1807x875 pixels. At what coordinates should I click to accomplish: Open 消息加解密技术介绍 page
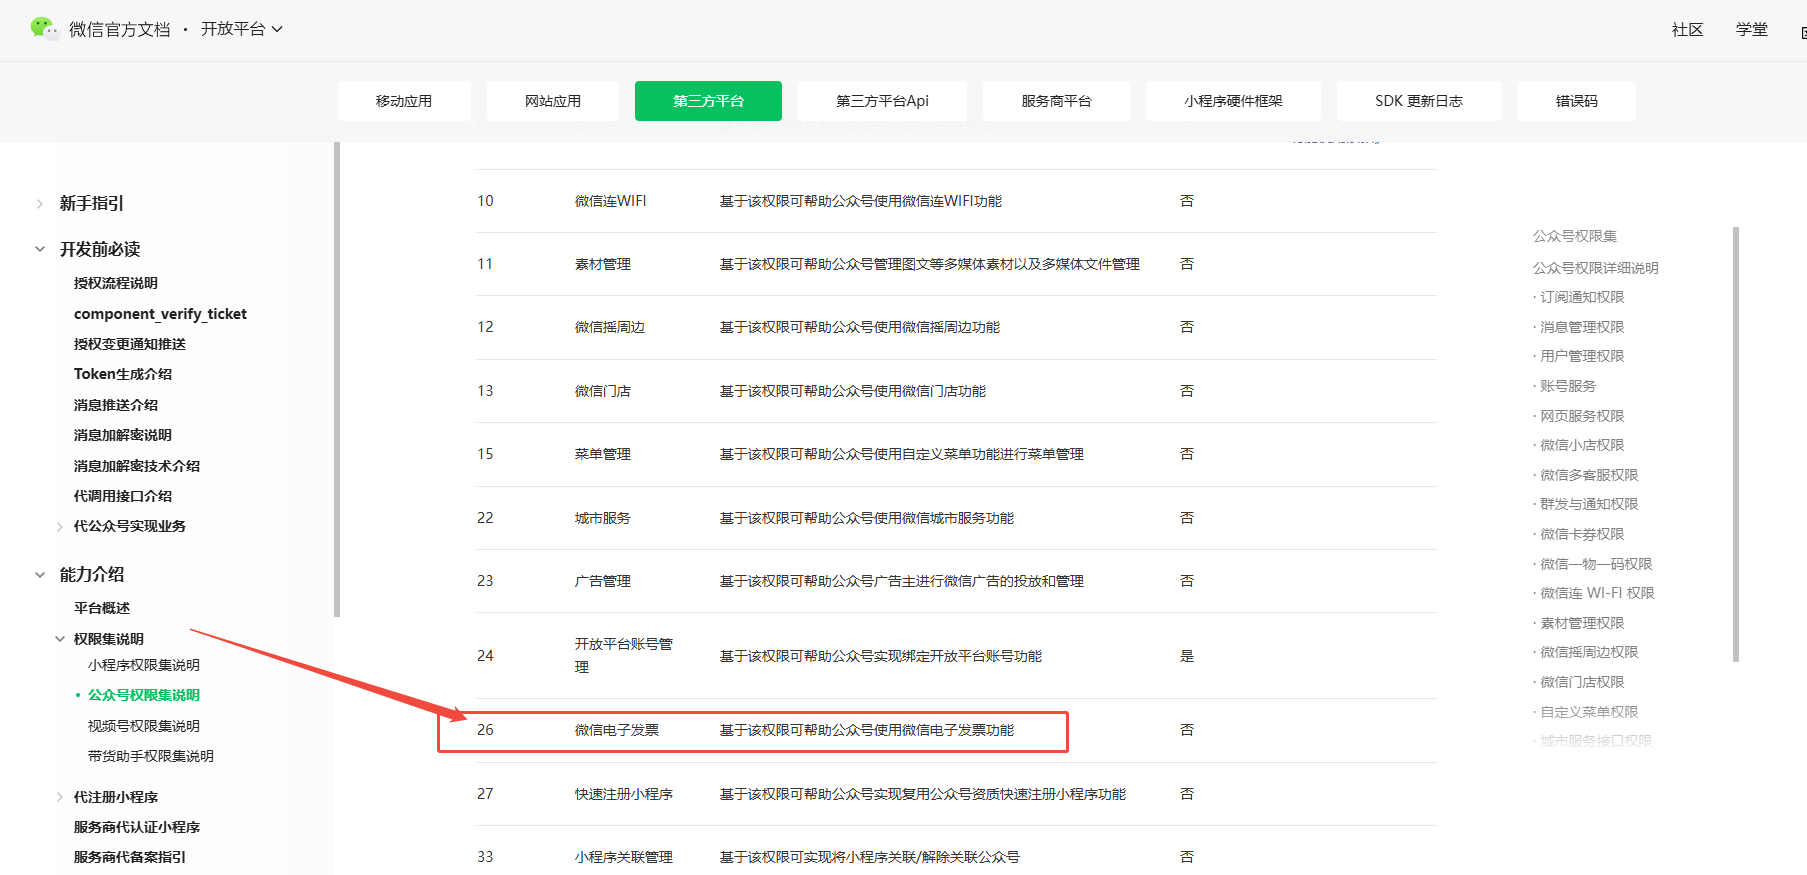click(137, 466)
